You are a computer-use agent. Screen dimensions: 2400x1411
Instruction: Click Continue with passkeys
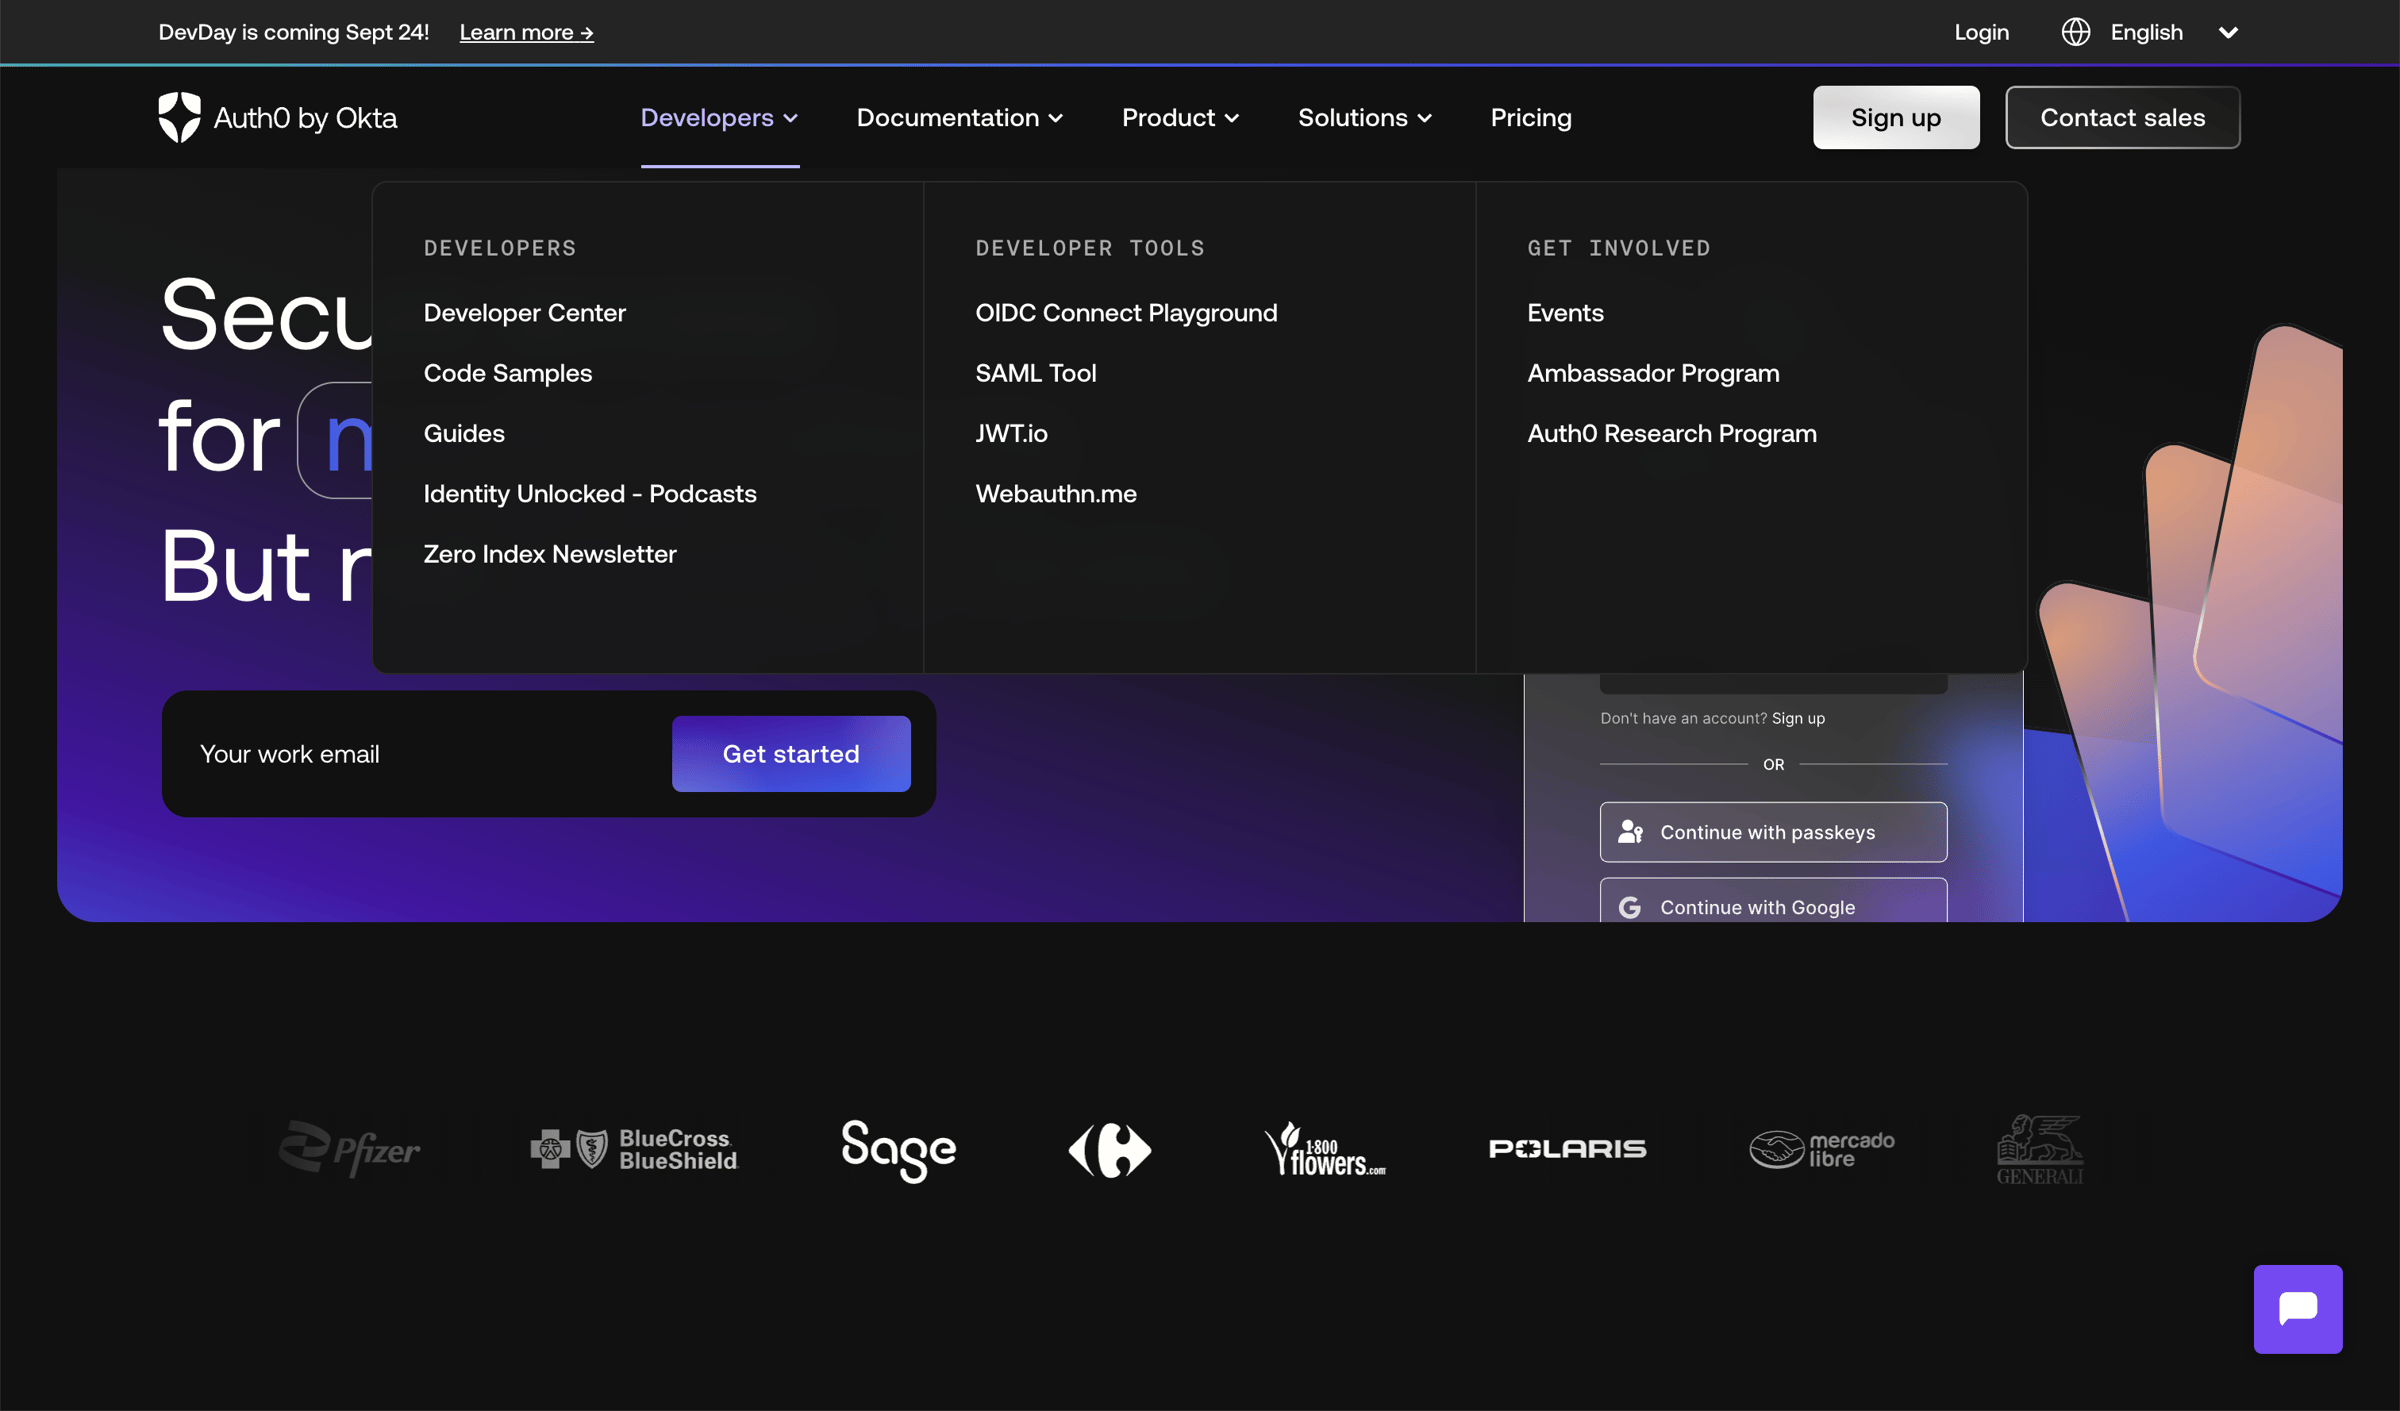(1773, 832)
